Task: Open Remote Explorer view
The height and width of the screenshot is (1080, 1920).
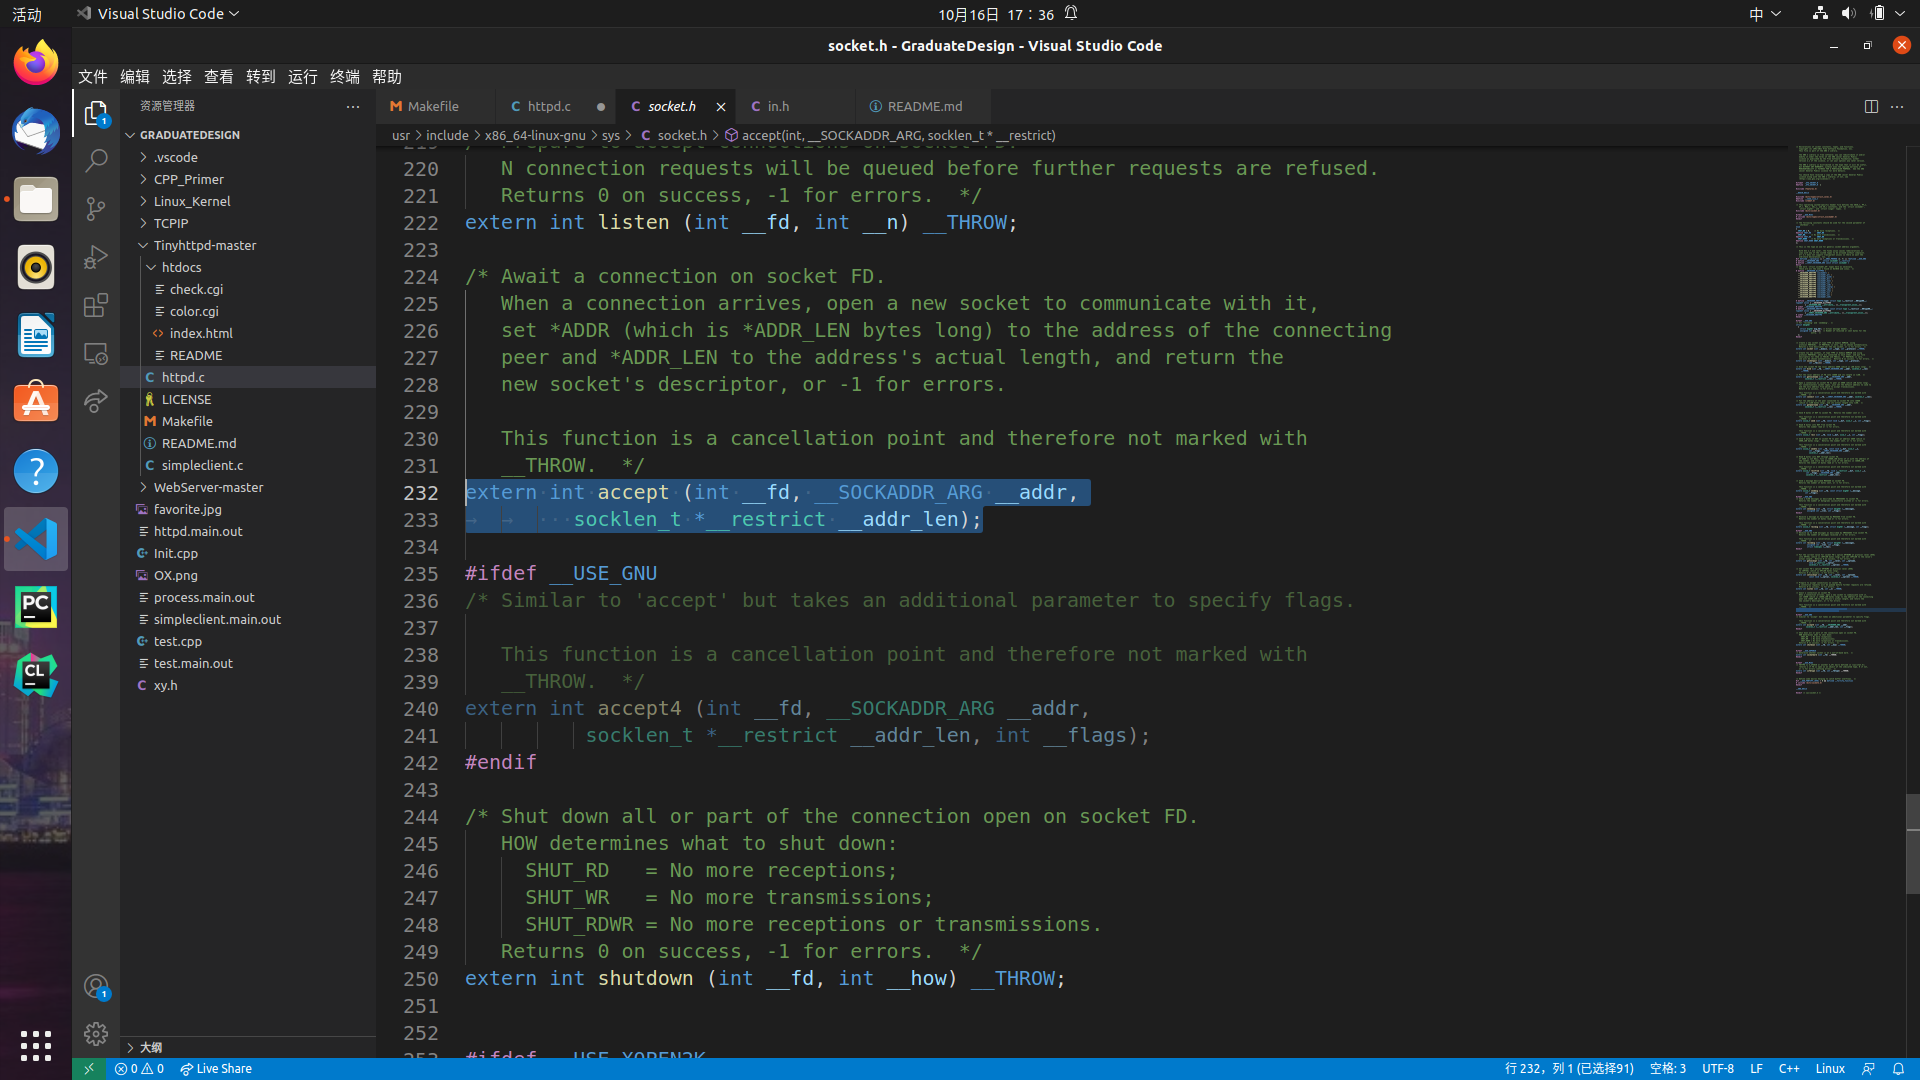Action: (x=96, y=353)
